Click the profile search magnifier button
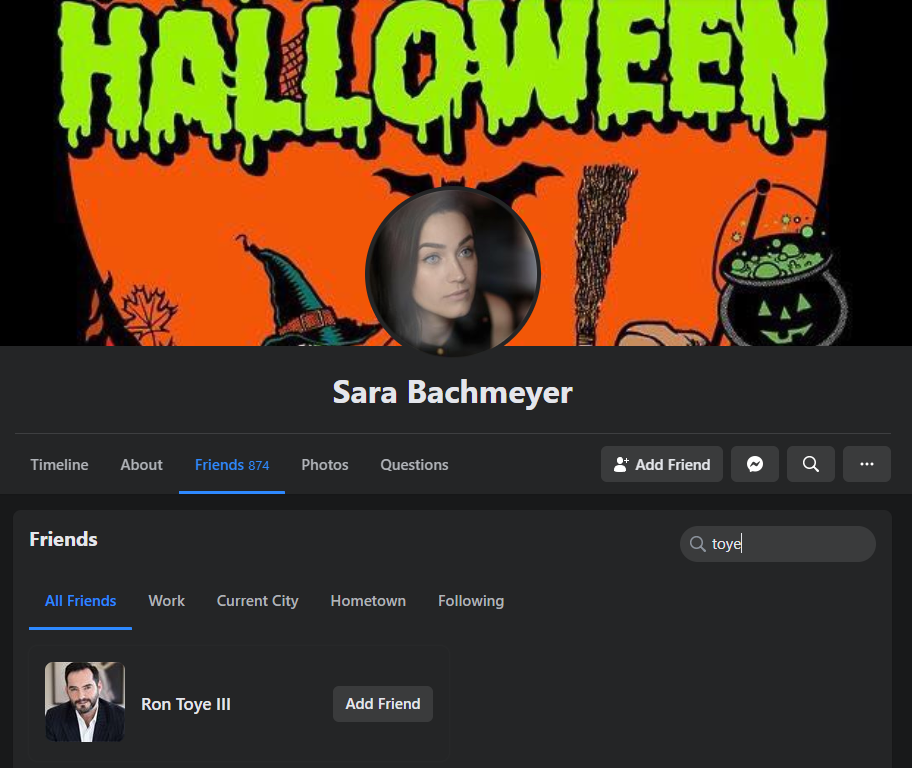Screen dimensions: 912x768 tap(810, 464)
